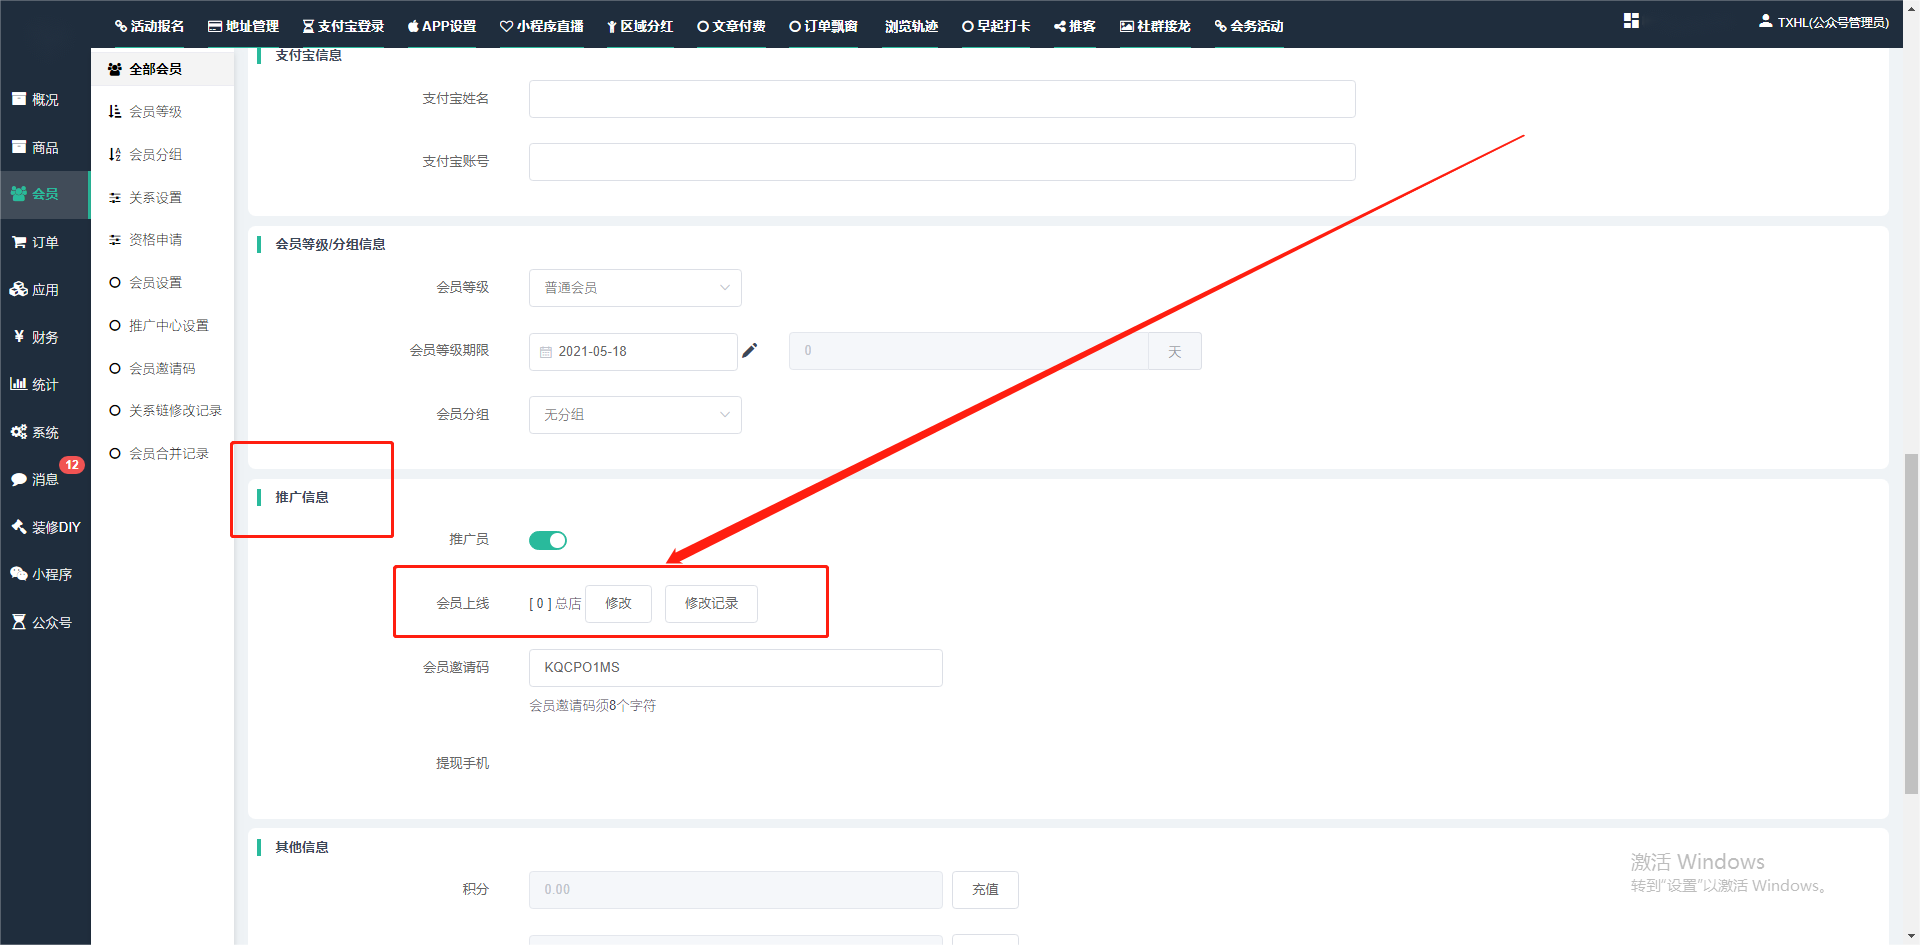Click the shopping cart 订单 sidebar icon
The width and height of the screenshot is (1920, 945).
pos(19,242)
